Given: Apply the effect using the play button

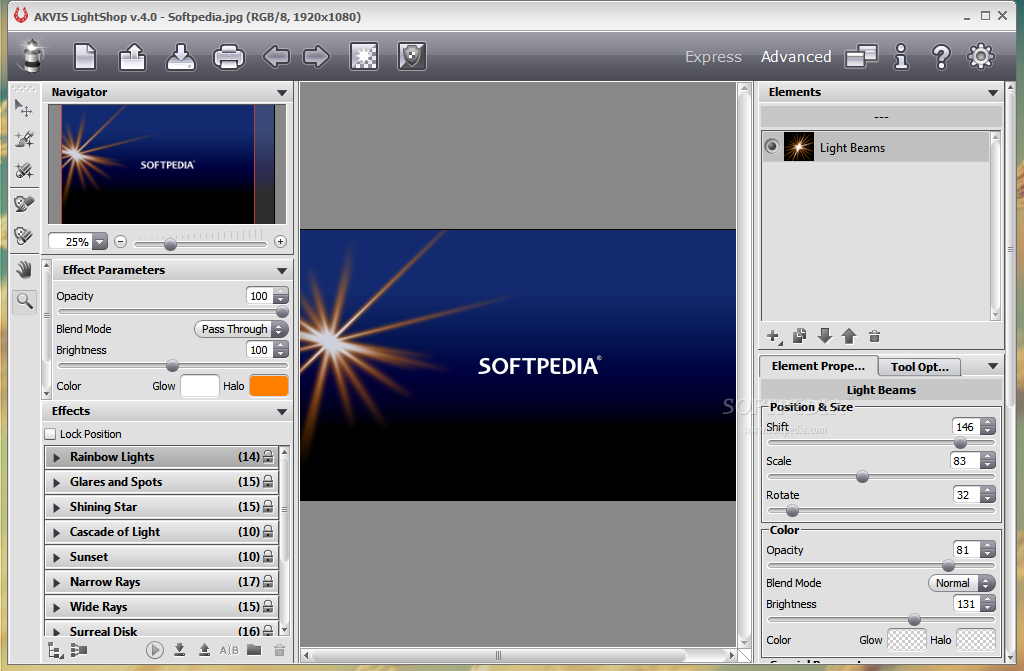Looking at the screenshot, I should click(155, 650).
